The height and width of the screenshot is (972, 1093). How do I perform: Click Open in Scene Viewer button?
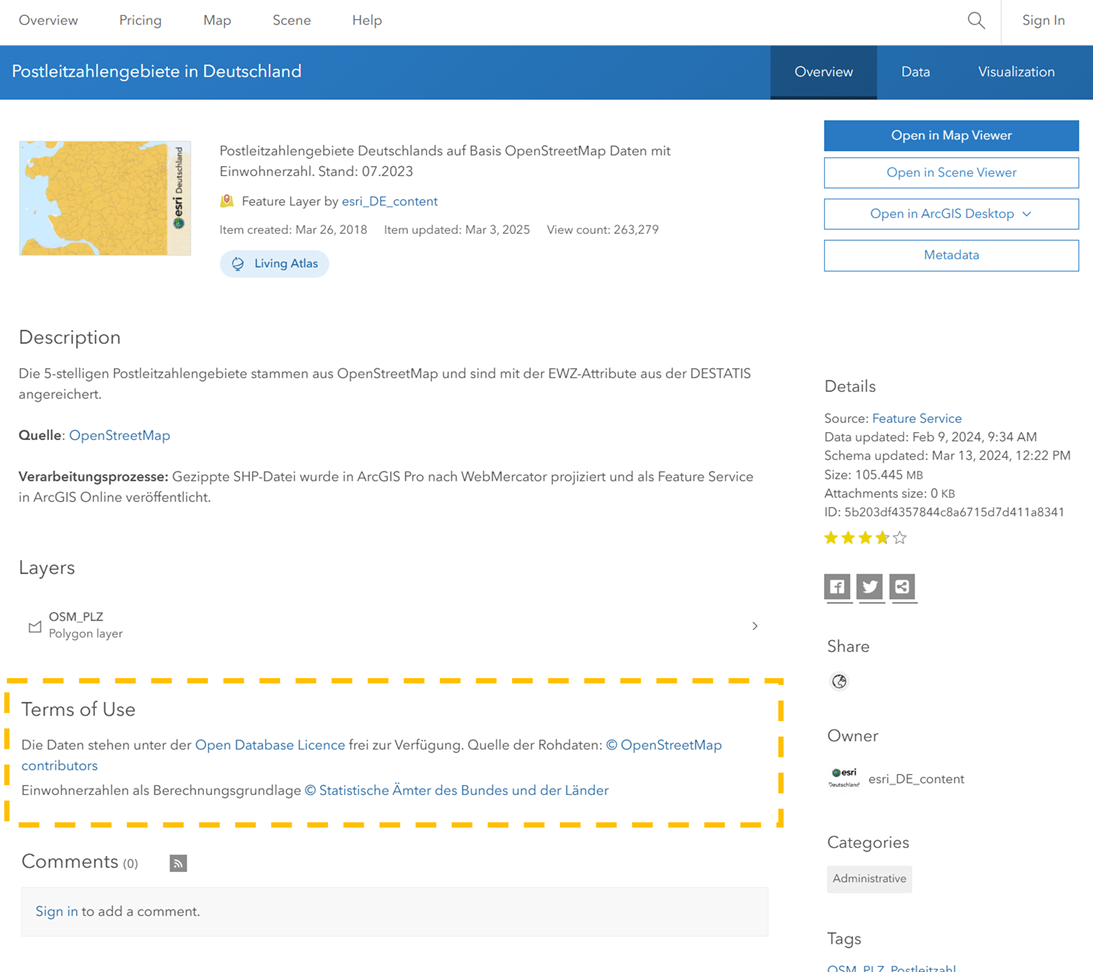click(951, 172)
